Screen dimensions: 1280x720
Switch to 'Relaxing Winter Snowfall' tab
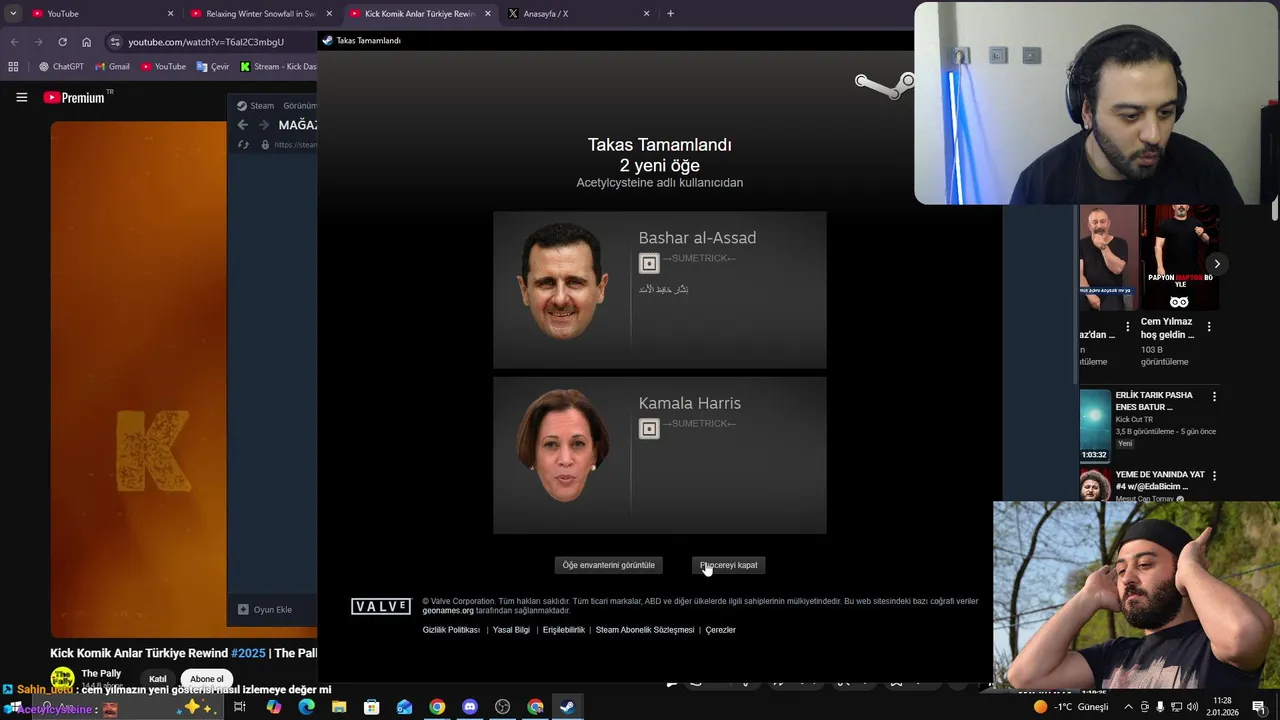260,14
